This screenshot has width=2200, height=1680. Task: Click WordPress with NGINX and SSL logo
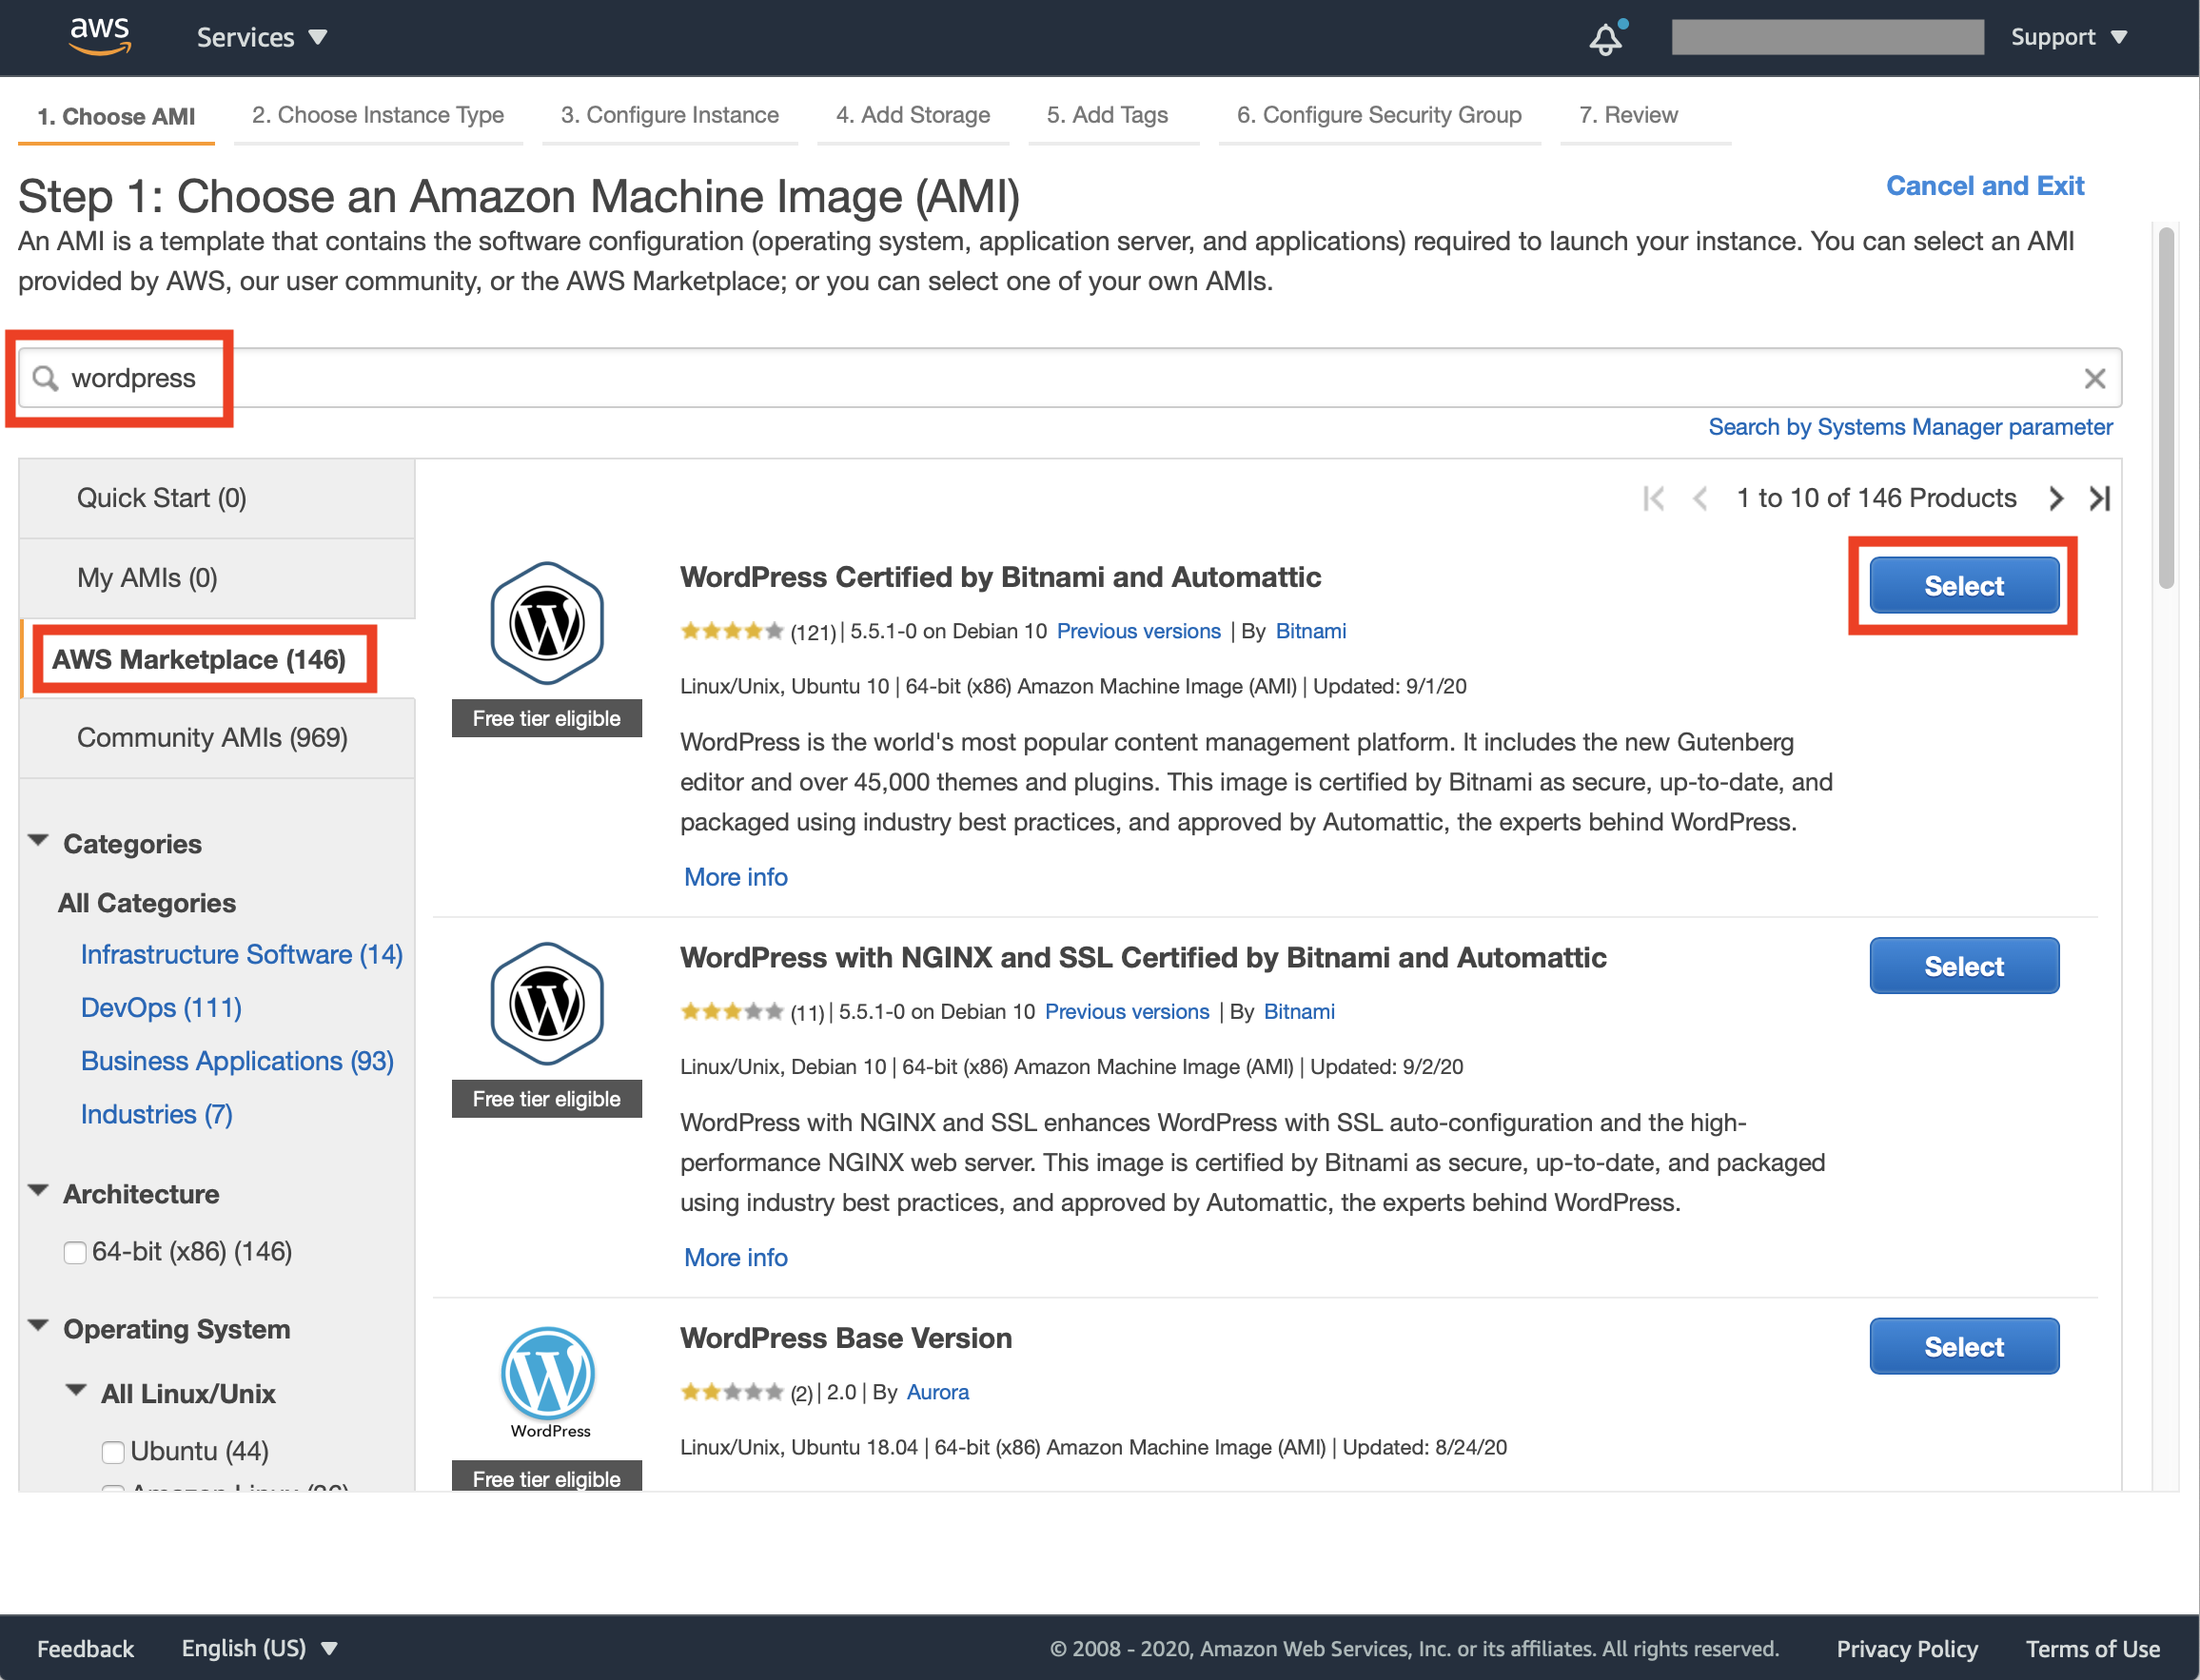coord(547,1003)
